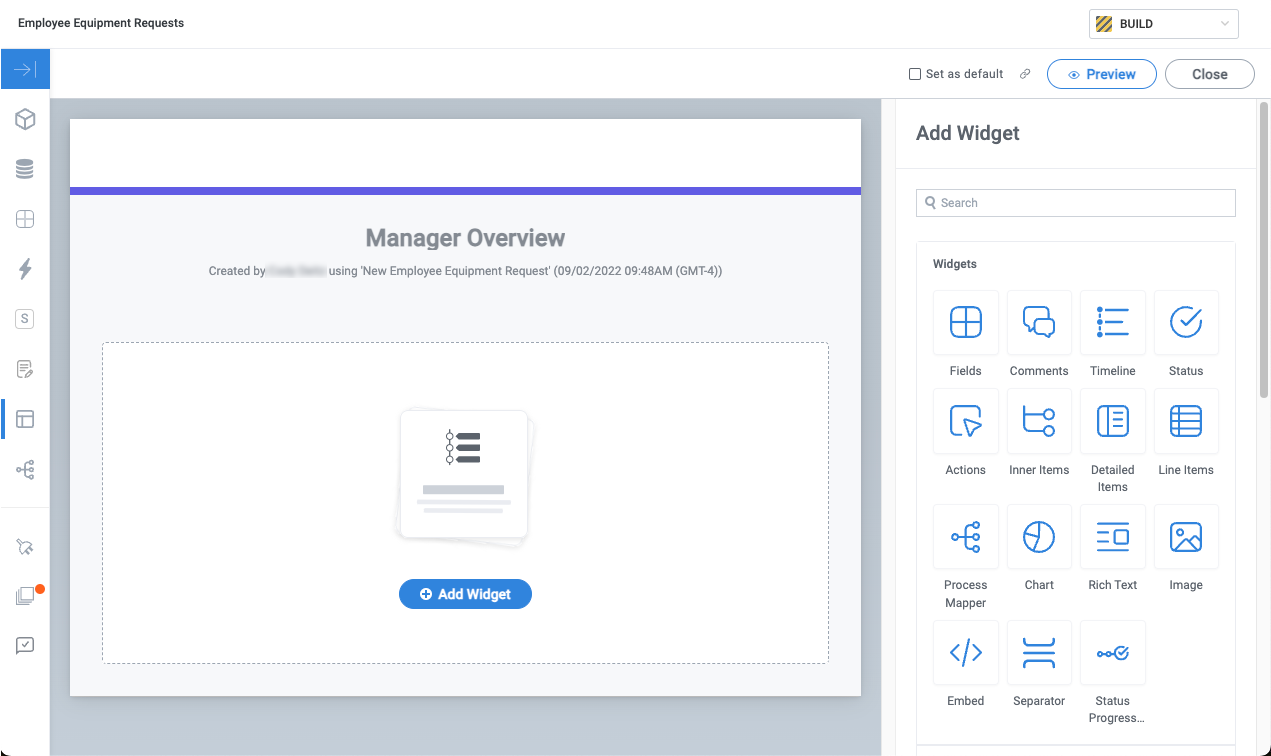Screen dimensions: 1271x756
Task: Copy link using the chain icon
Action: [1025, 74]
